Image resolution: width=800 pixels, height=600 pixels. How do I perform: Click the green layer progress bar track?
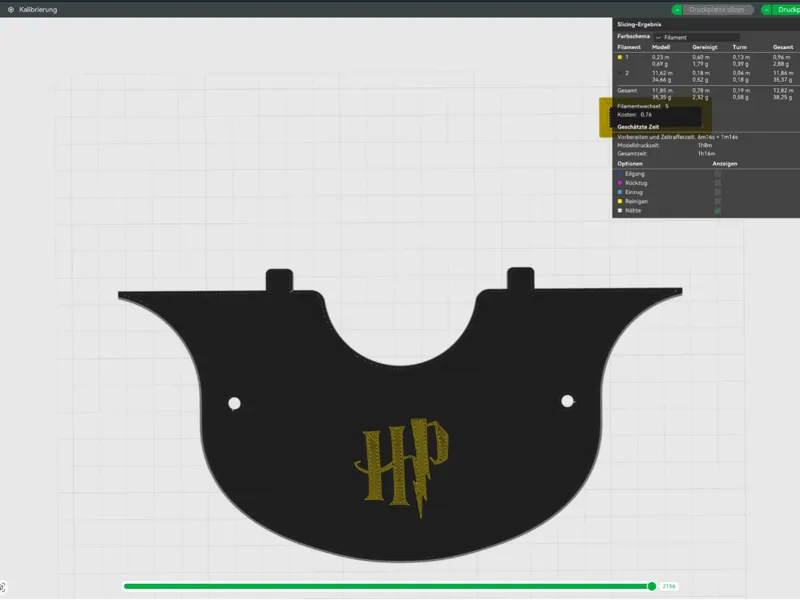point(385,587)
